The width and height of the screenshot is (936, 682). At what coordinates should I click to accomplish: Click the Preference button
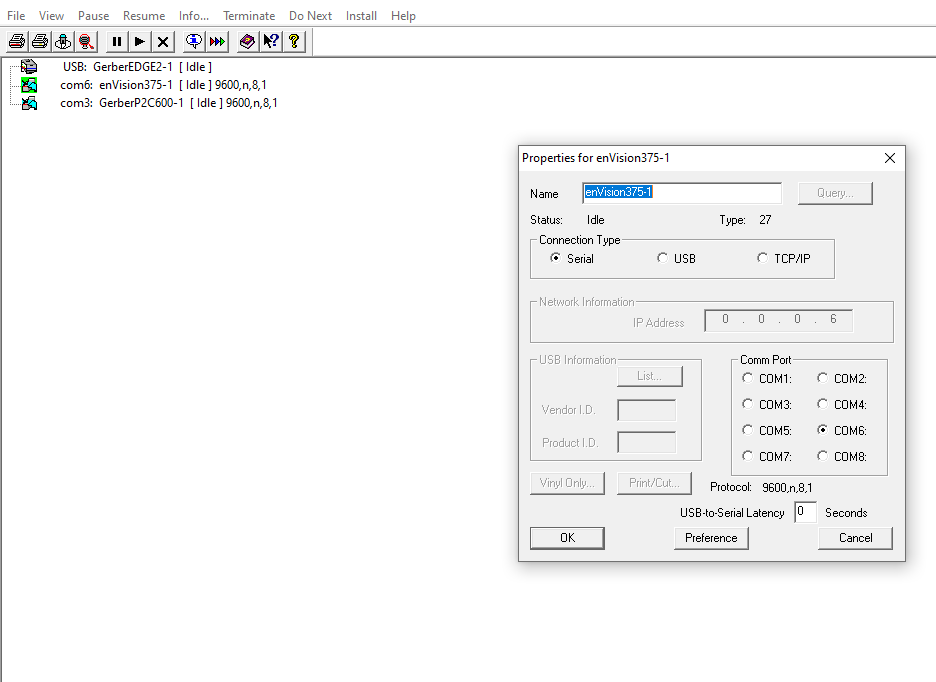point(711,537)
